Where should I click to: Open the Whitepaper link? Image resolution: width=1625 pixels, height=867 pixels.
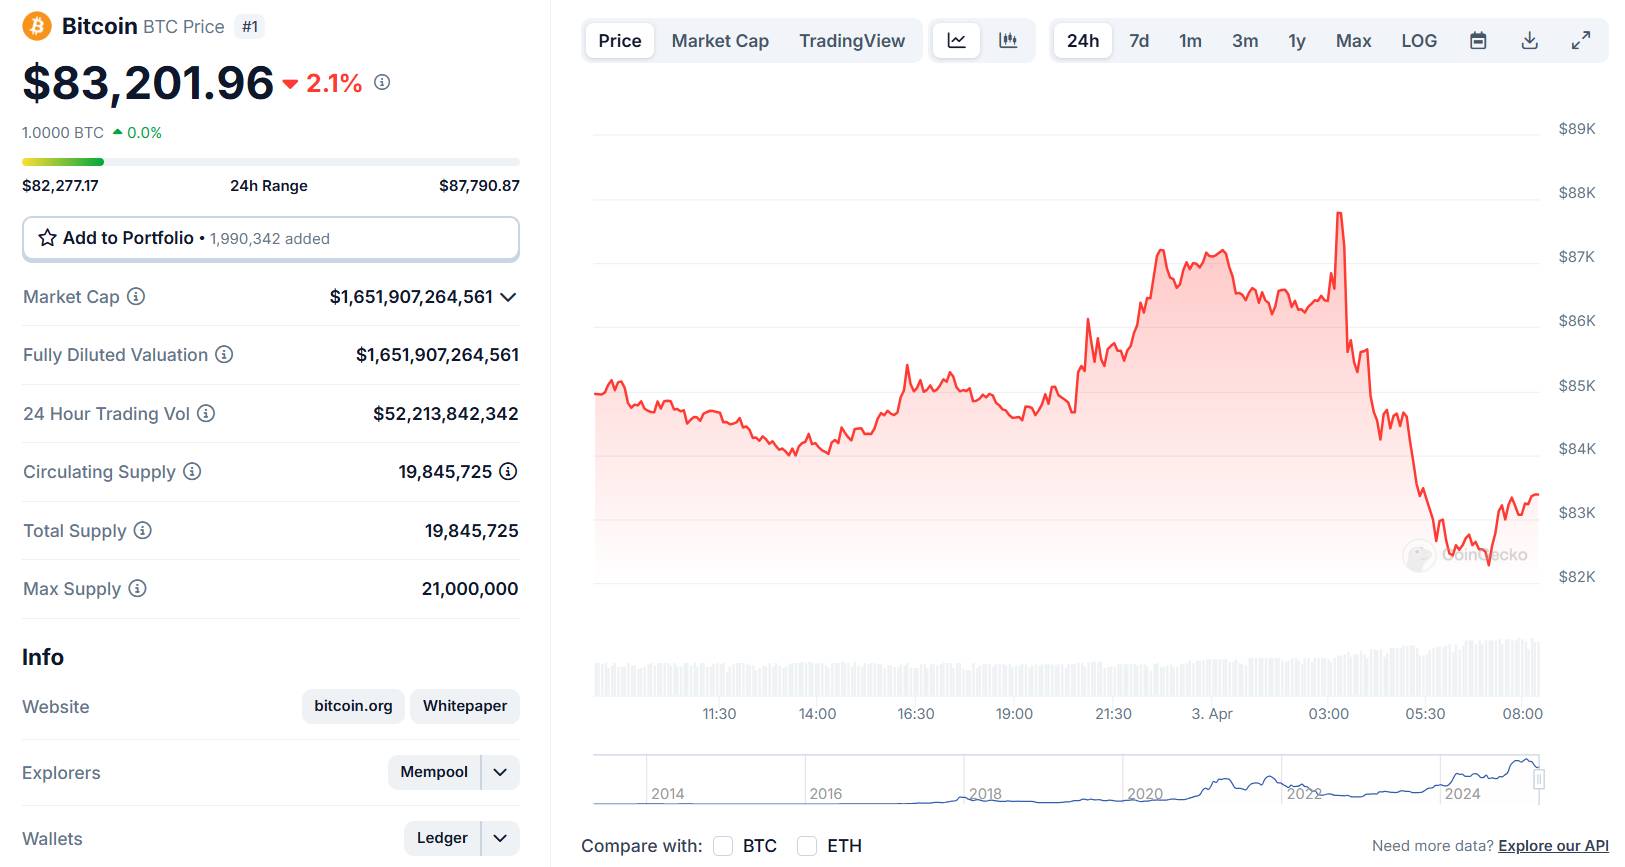coord(465,706)
